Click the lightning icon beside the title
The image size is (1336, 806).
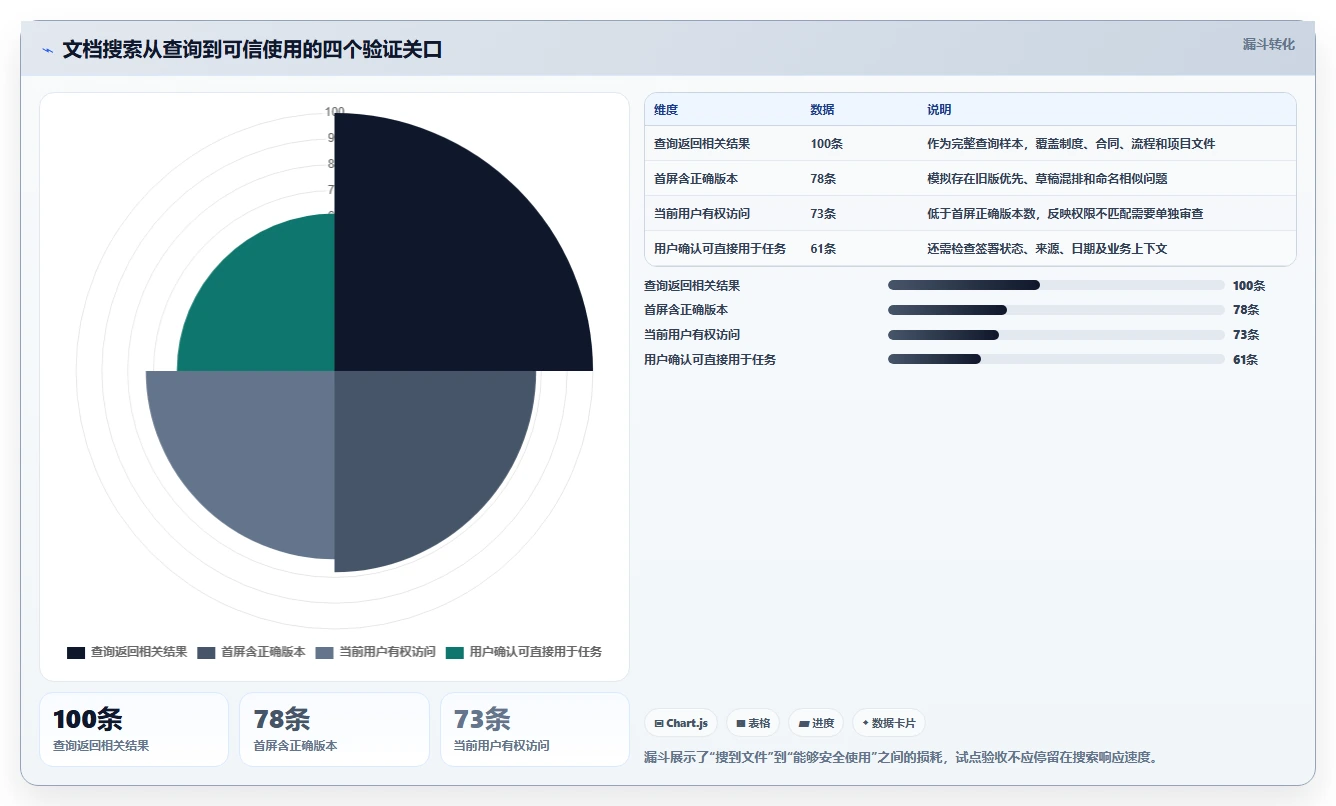48,50
